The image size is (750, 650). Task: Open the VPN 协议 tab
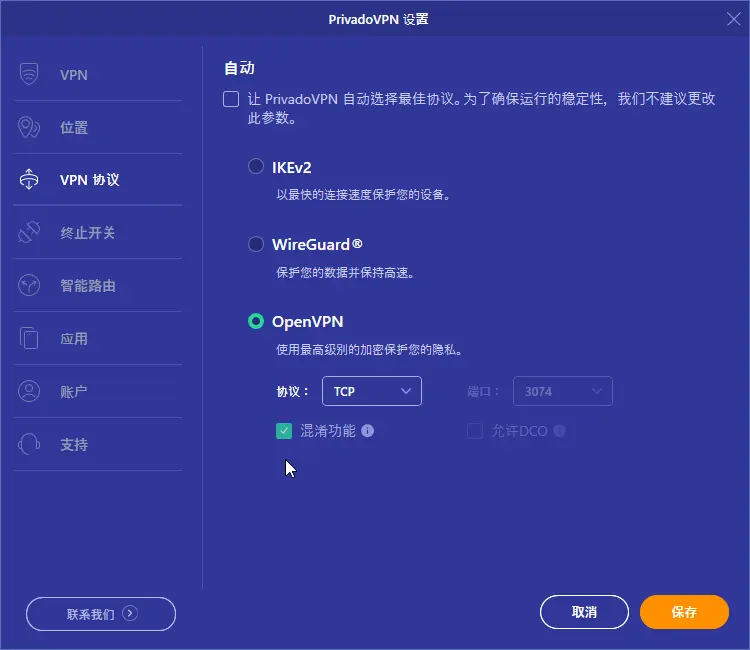[x=98, y=180]
